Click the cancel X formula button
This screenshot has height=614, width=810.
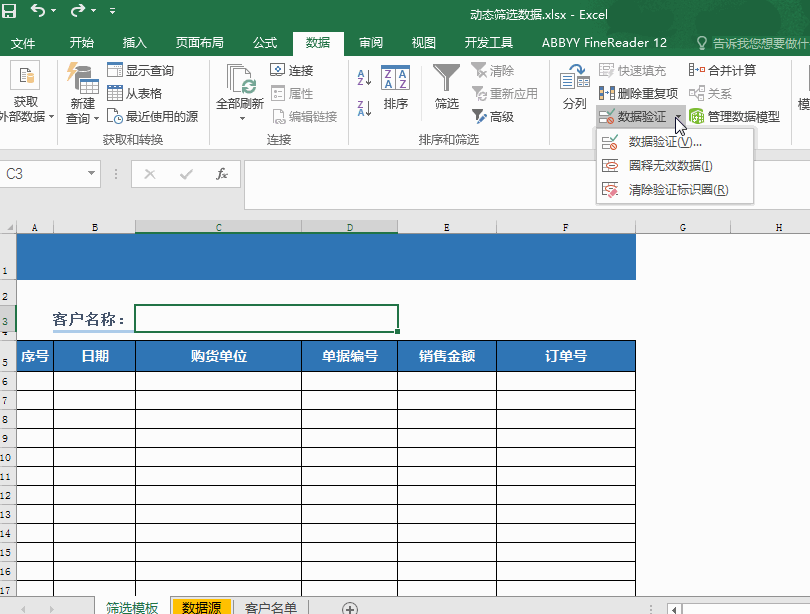[150, 174]
